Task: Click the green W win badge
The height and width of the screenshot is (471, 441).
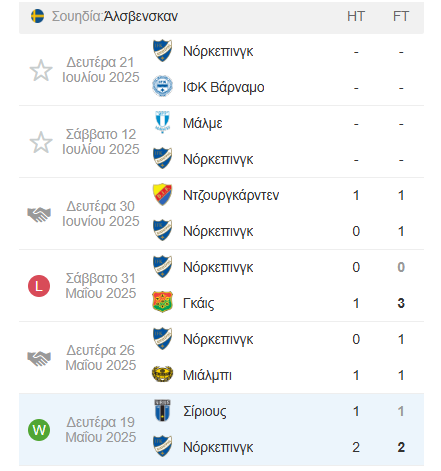Action: tap(39, 430)
